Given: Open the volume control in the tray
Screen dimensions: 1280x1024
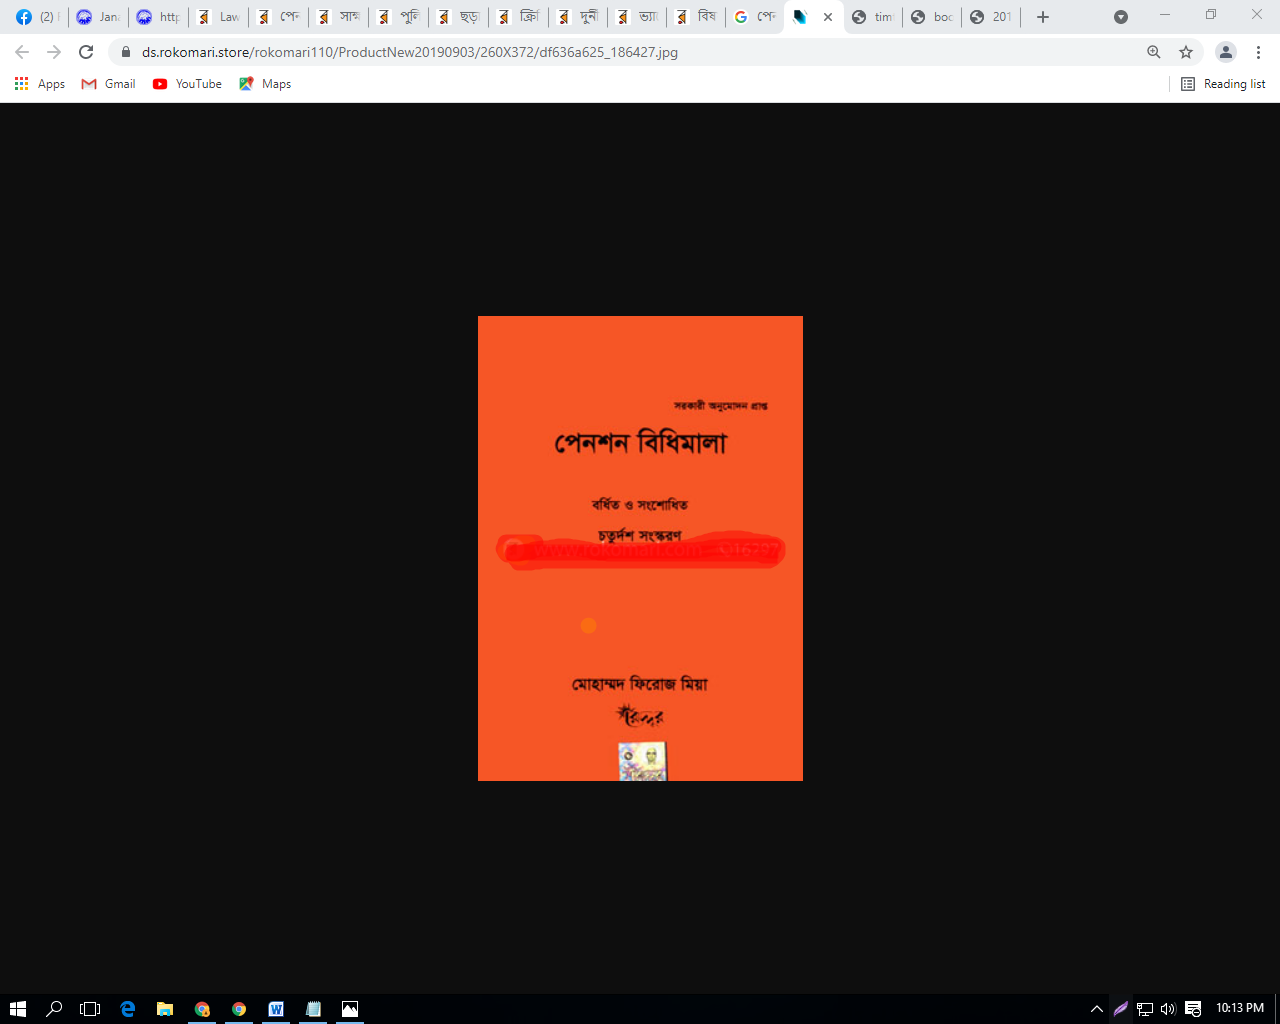Looking at the screenshot, I should tap(1168, 1009).
